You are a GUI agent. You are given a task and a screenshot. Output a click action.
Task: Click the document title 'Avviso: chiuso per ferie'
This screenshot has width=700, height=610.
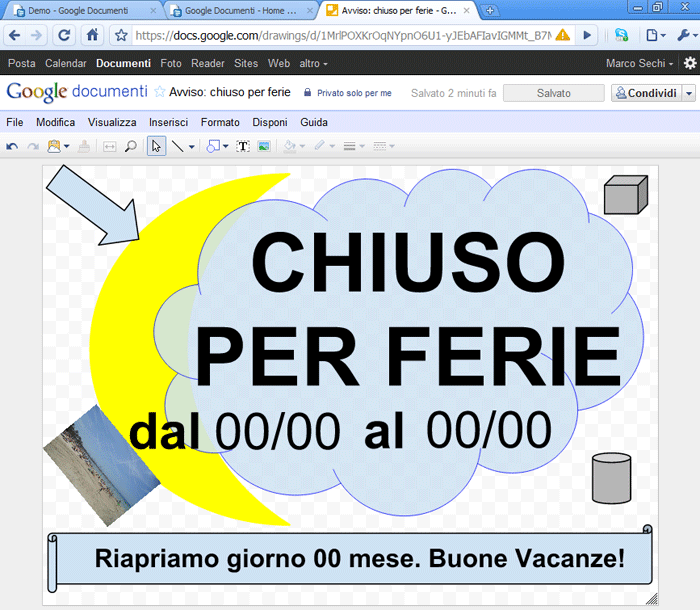click(x=229, y=92)
